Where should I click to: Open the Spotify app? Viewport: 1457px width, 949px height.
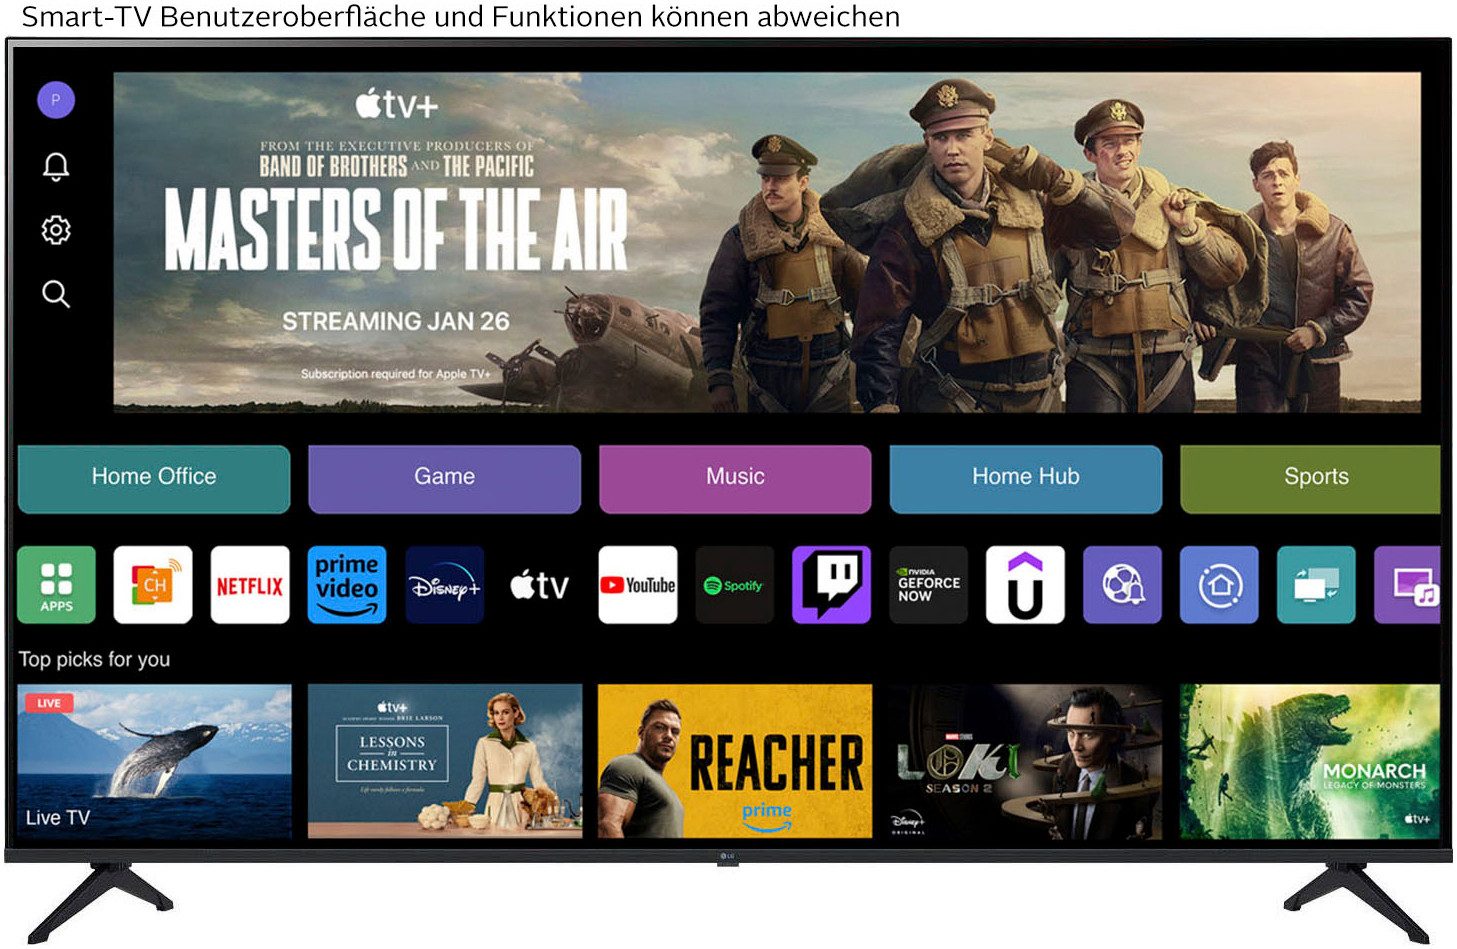pos(734,585)
